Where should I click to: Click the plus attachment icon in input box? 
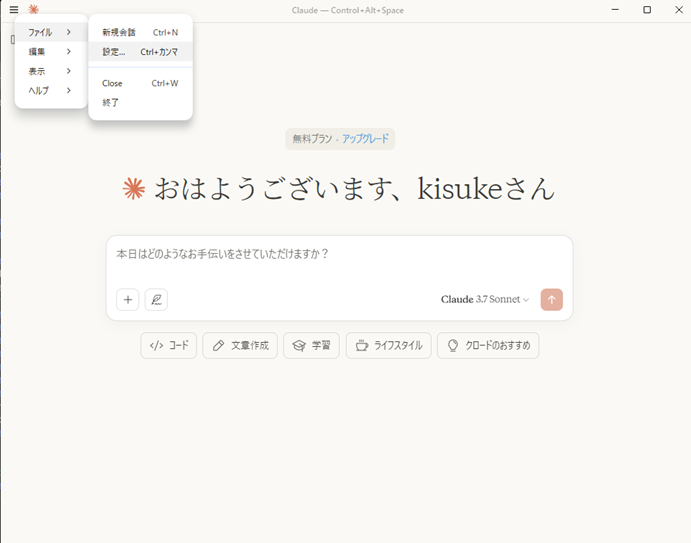pyautogui.click(x=128, y=299)
